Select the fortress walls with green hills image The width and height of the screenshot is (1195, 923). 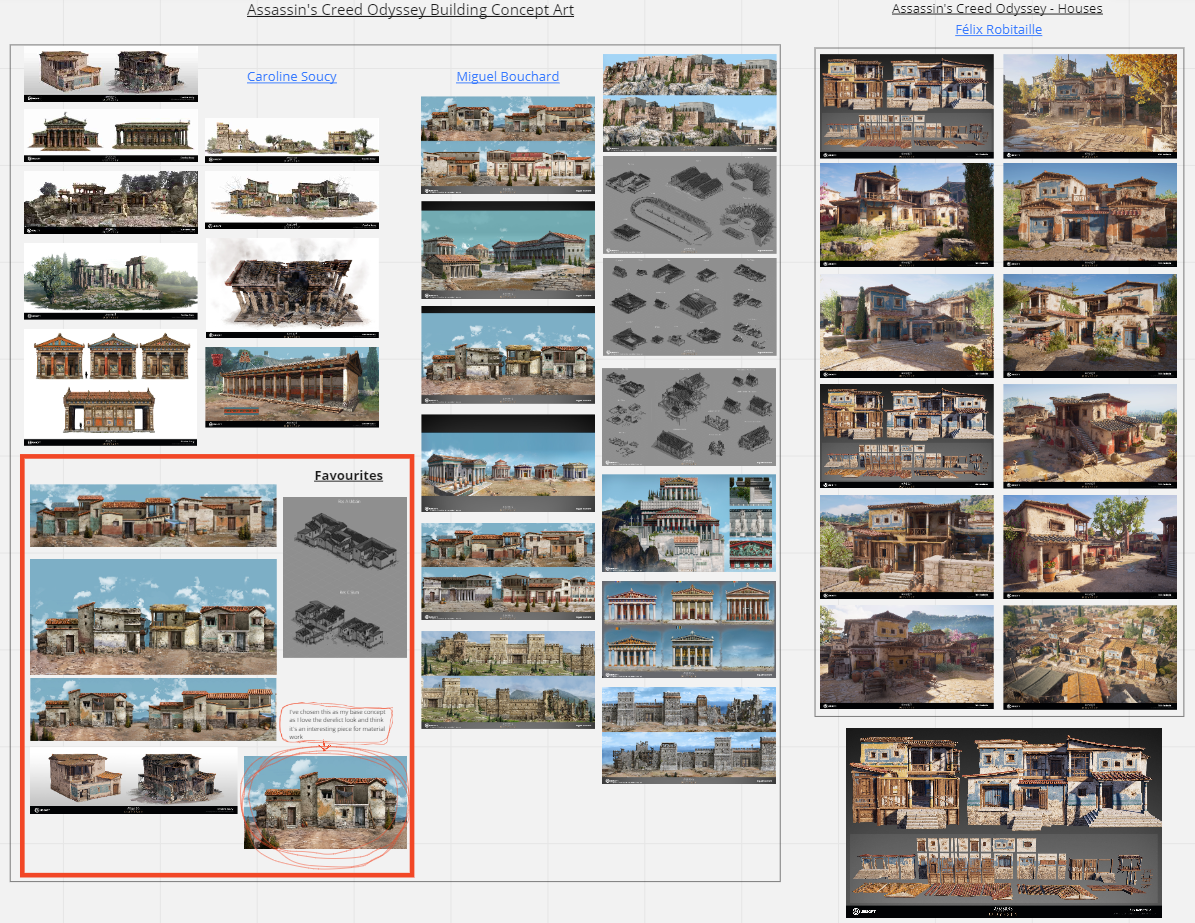click(x=508, y=679)
